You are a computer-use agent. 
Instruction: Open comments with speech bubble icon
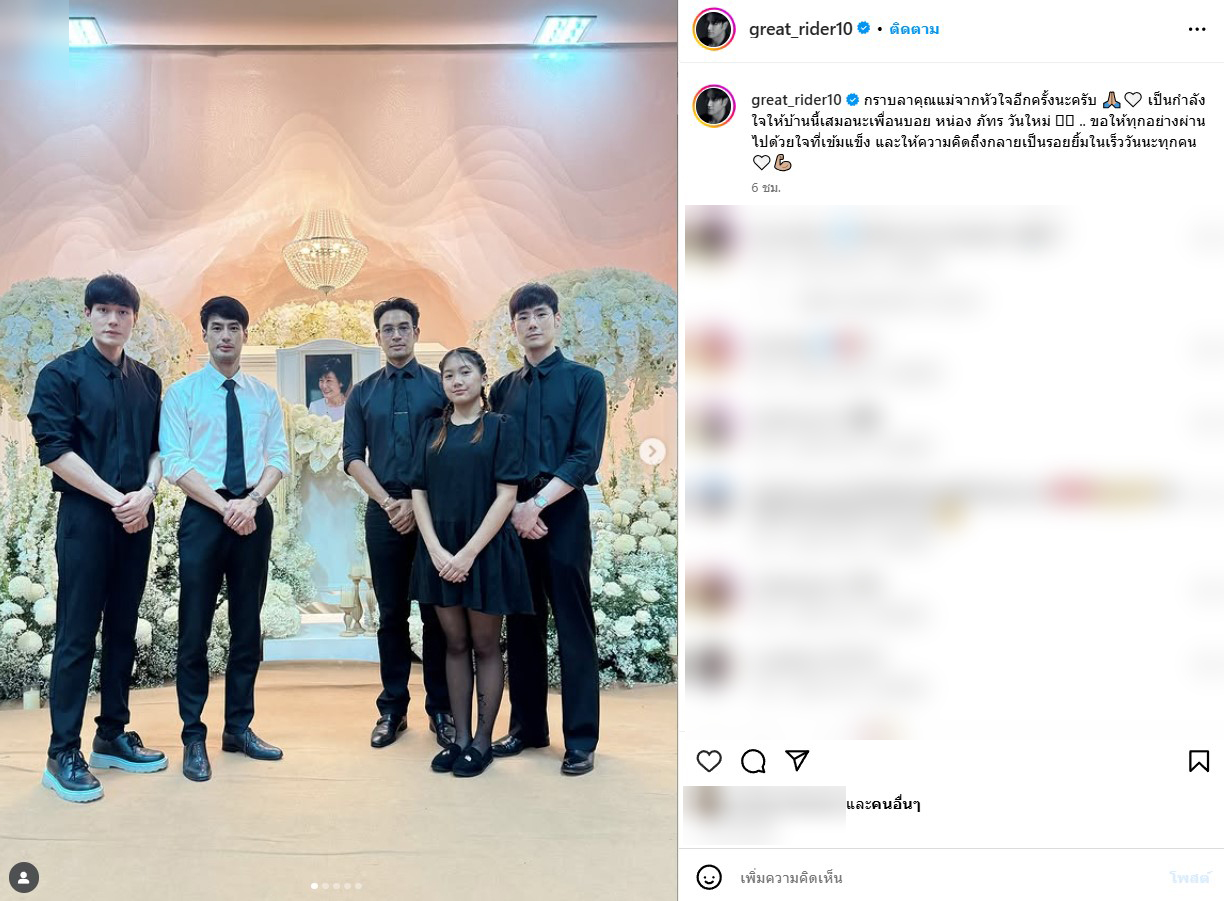[753, 761]
